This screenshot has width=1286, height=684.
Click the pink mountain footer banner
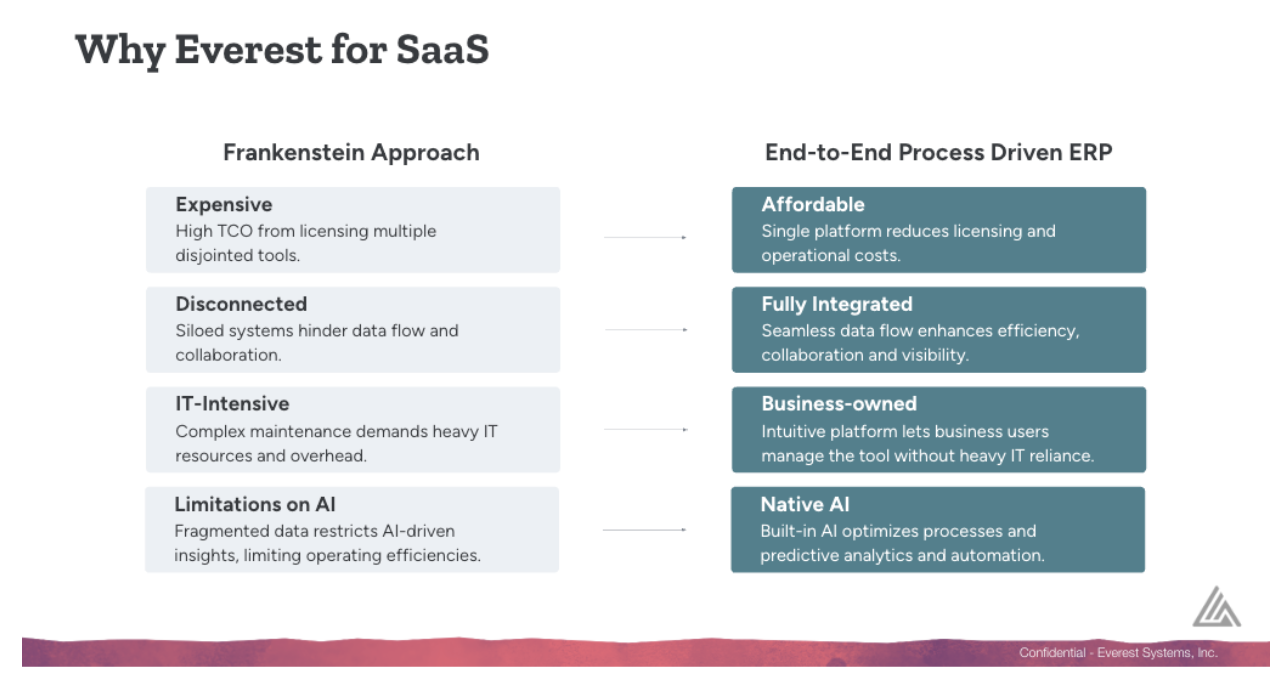[646, 651]
